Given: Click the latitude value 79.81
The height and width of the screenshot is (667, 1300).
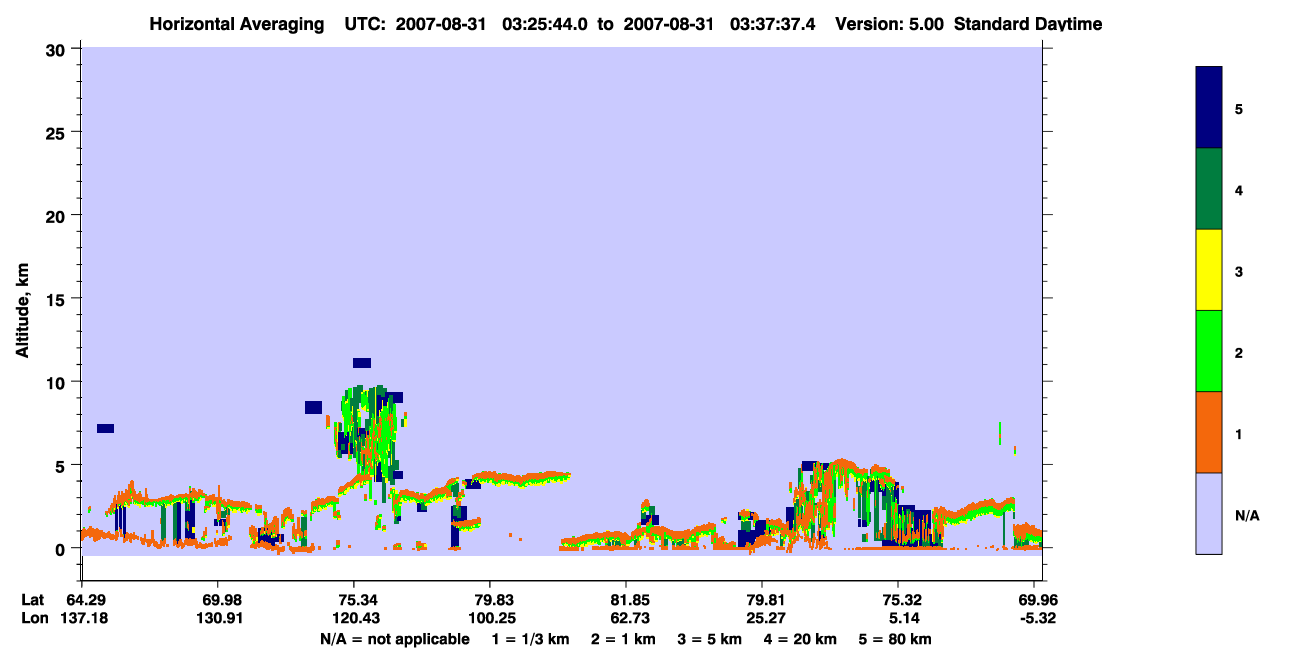Looking at the screenshot, I should pos(762,599).
